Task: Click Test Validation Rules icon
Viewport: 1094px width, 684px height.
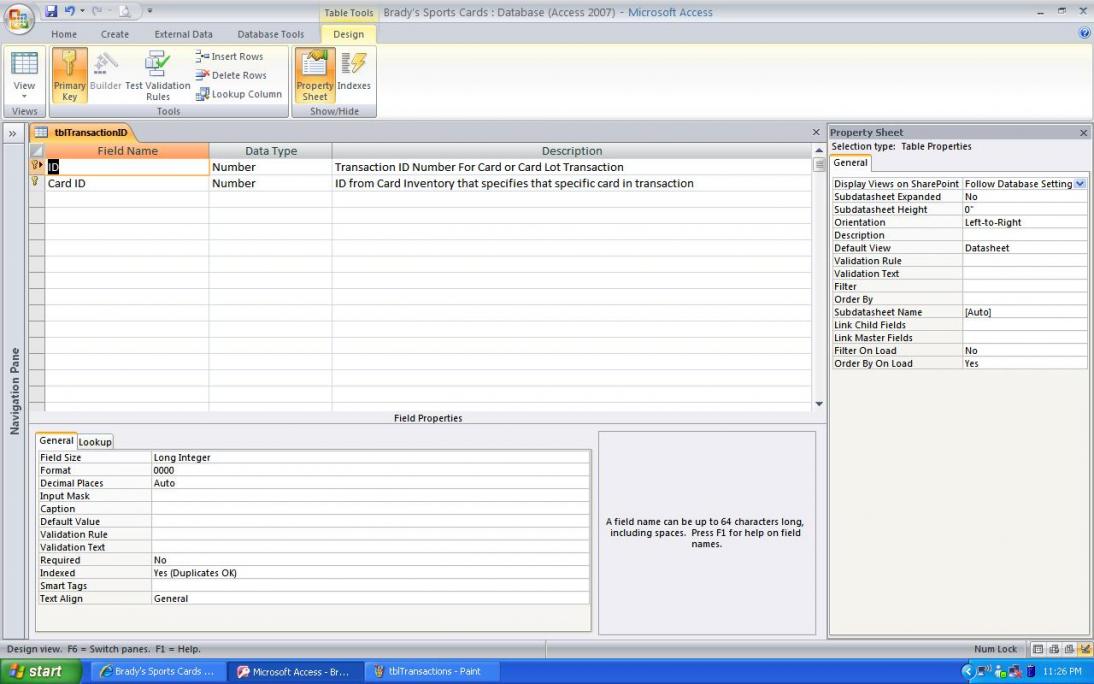Action: click(157, 75)
